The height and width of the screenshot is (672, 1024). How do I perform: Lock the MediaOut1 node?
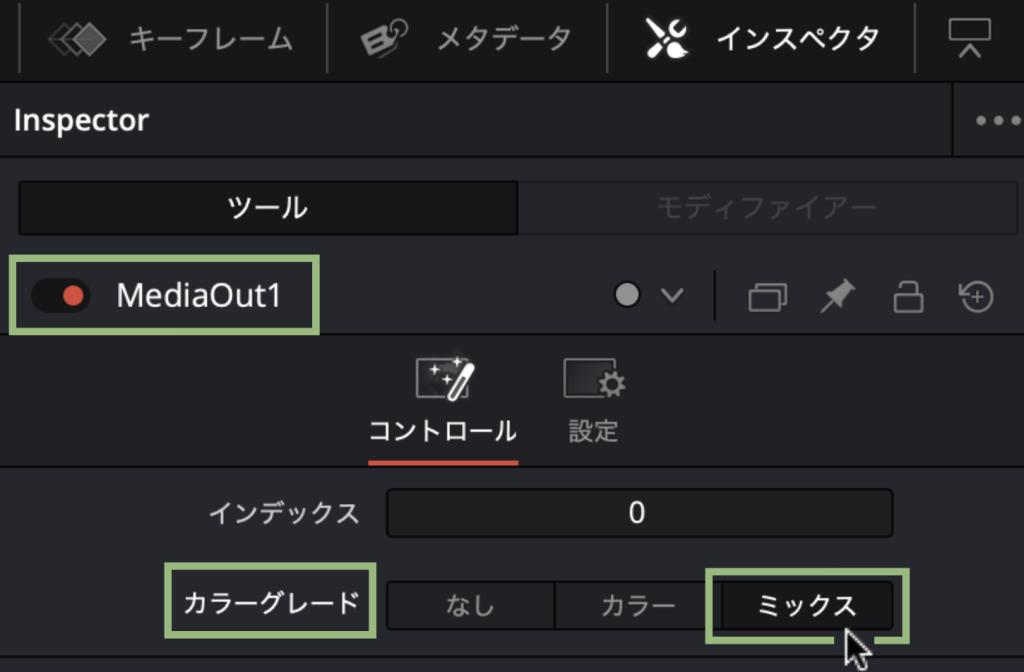(x=907, y=297)
